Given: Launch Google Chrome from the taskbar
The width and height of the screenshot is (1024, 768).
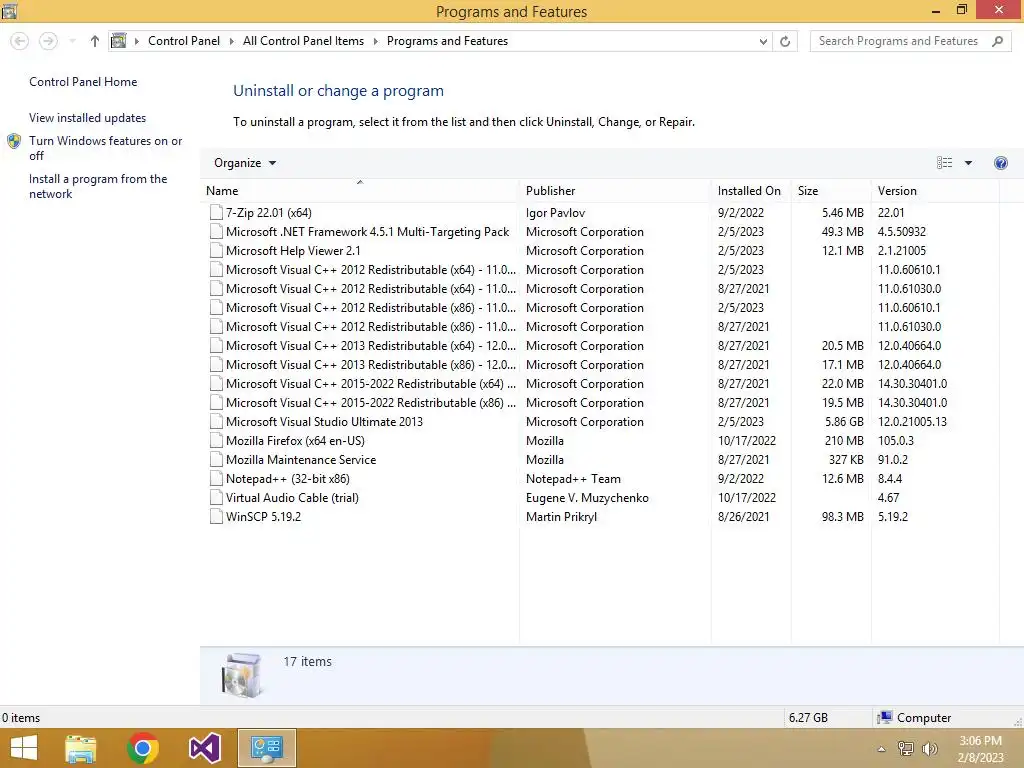Looking at the screenshot, I should (143, 748).
